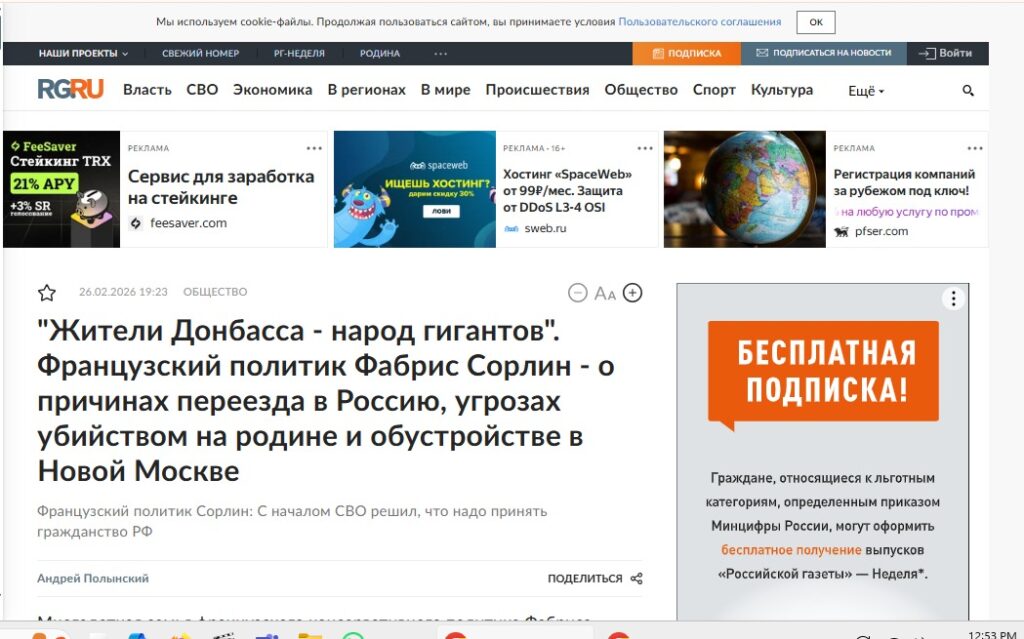Screen dimensions: 1024x639
Task: Open options dots on feesaver ad
Action: pyautogui.click(x=314, y=148)
